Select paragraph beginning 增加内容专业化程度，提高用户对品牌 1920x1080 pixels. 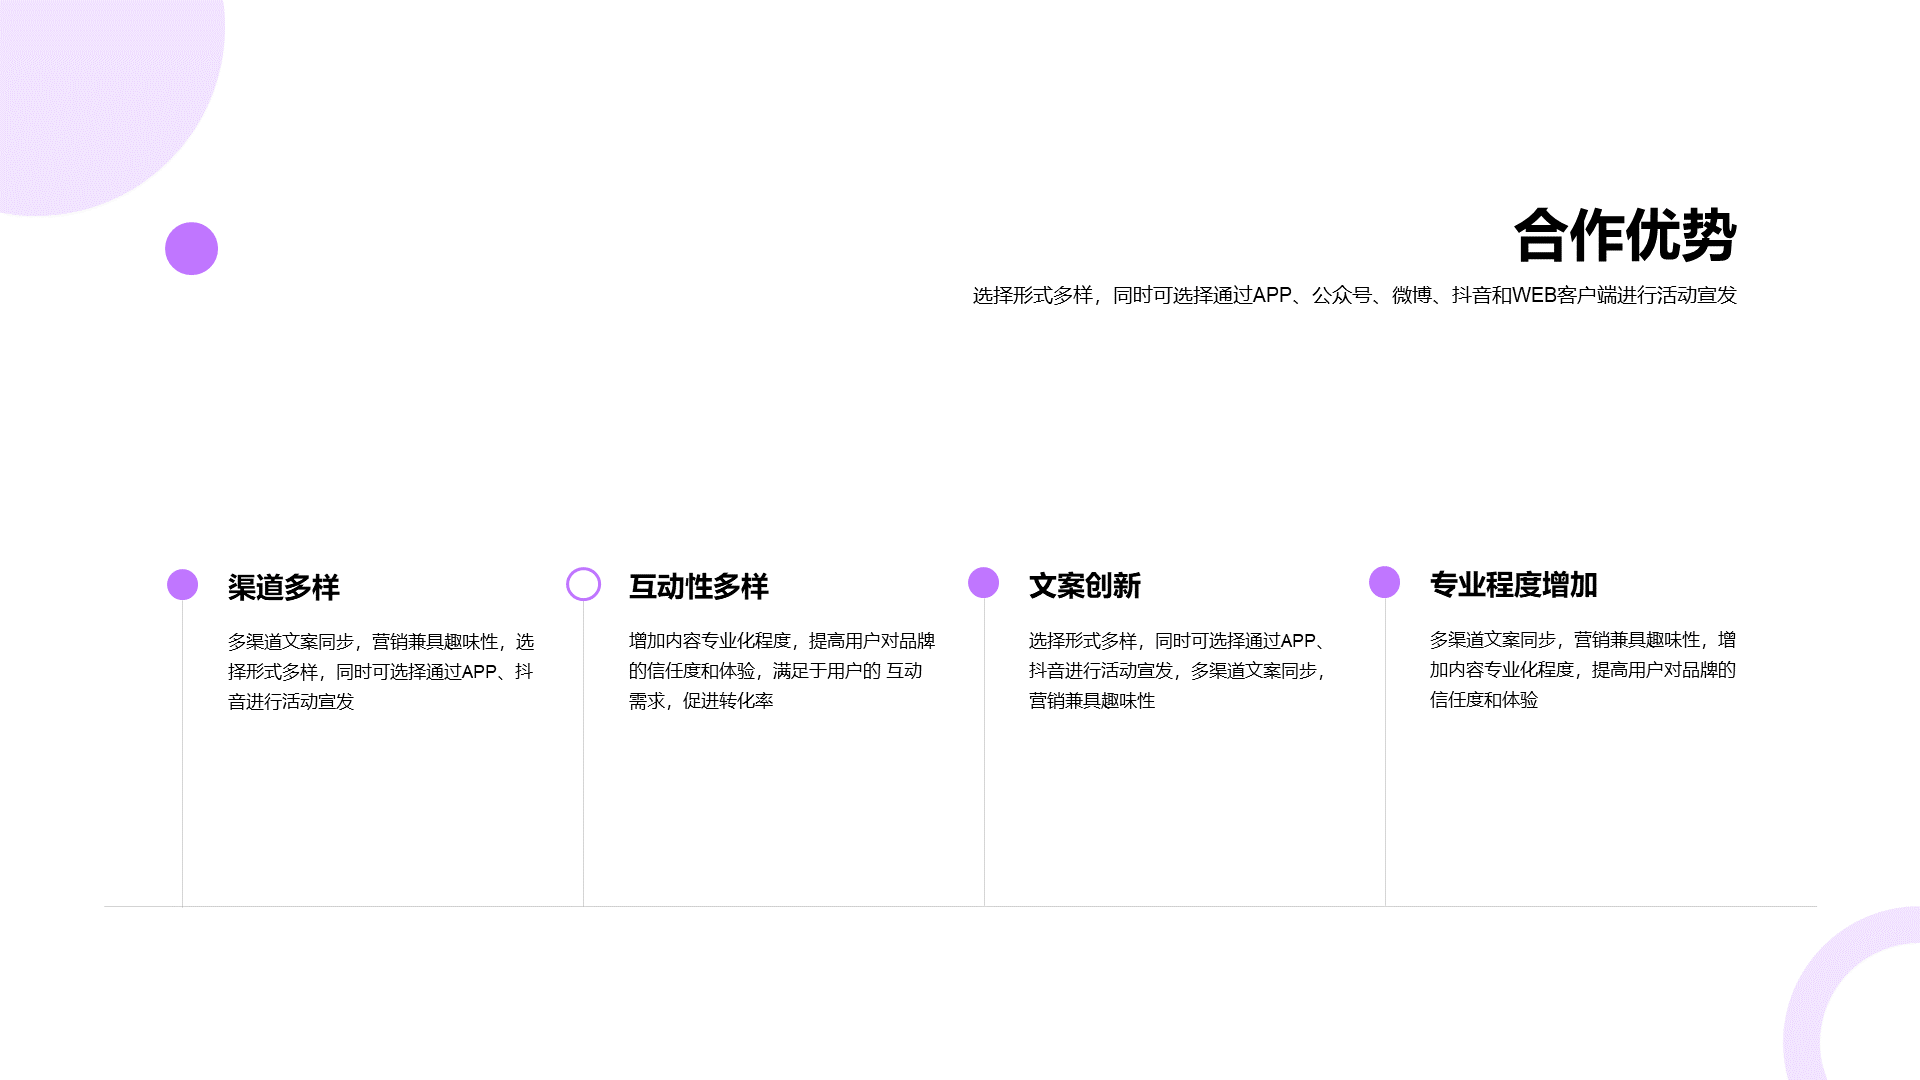point(782,670)
